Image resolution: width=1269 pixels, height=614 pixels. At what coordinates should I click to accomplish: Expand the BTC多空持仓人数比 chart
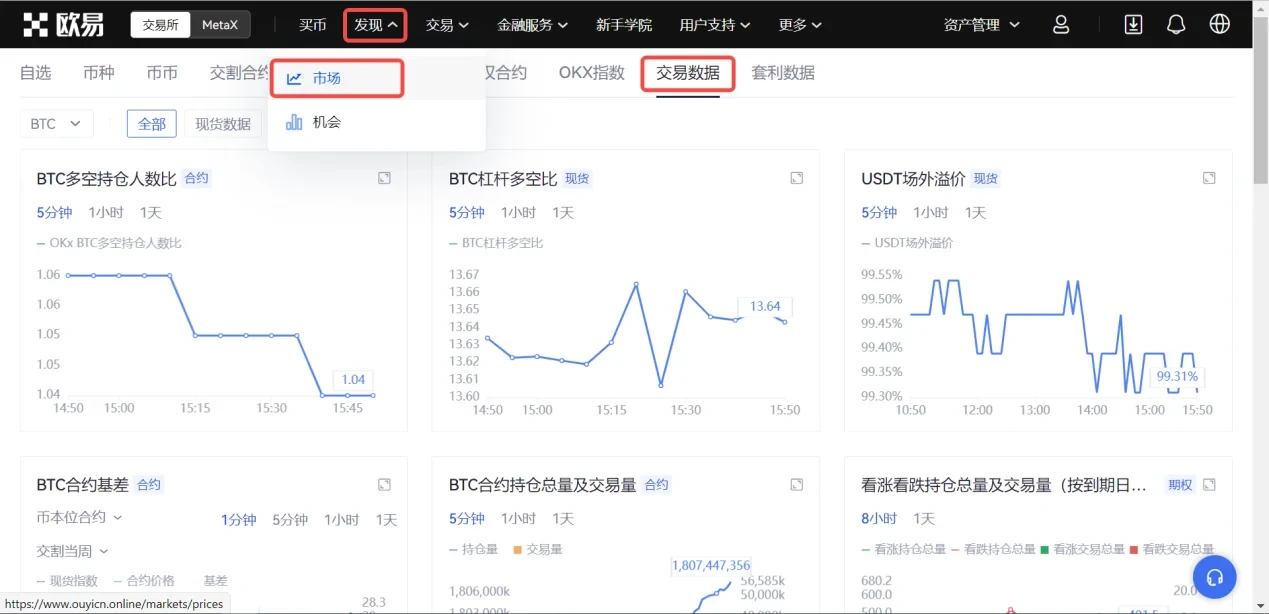coord(384,178)
